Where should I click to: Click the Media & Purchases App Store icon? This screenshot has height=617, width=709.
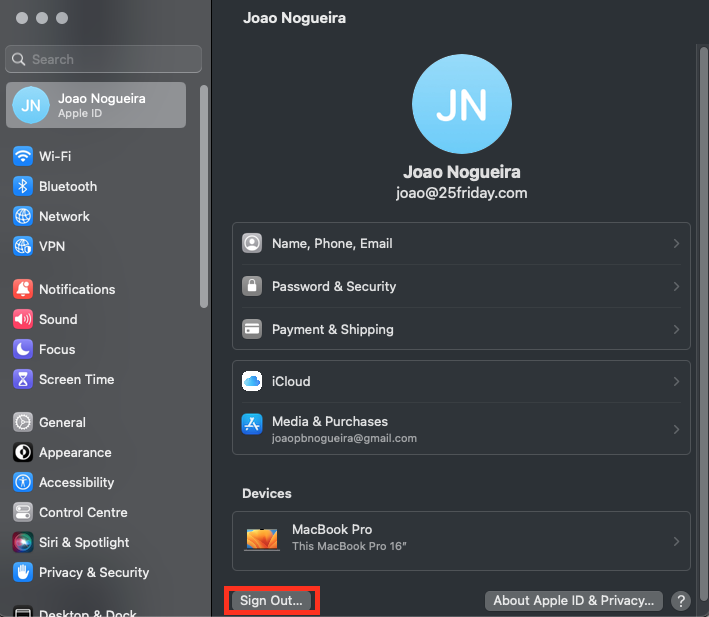252,424
